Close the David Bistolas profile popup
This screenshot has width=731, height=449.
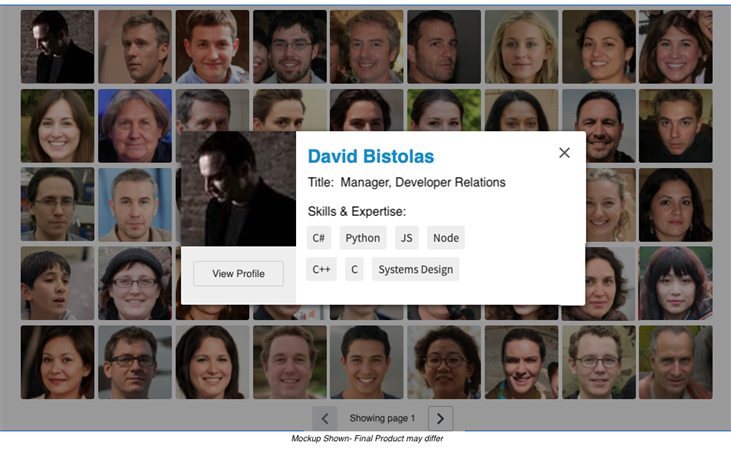[x=564, y=153]
